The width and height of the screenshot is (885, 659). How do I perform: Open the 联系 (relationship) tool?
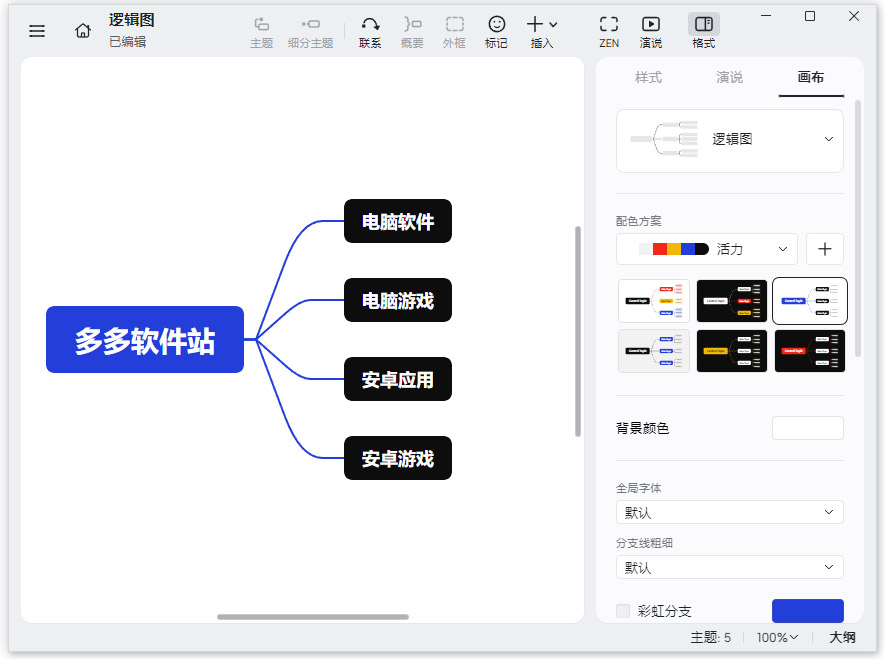tap(369, 30)
